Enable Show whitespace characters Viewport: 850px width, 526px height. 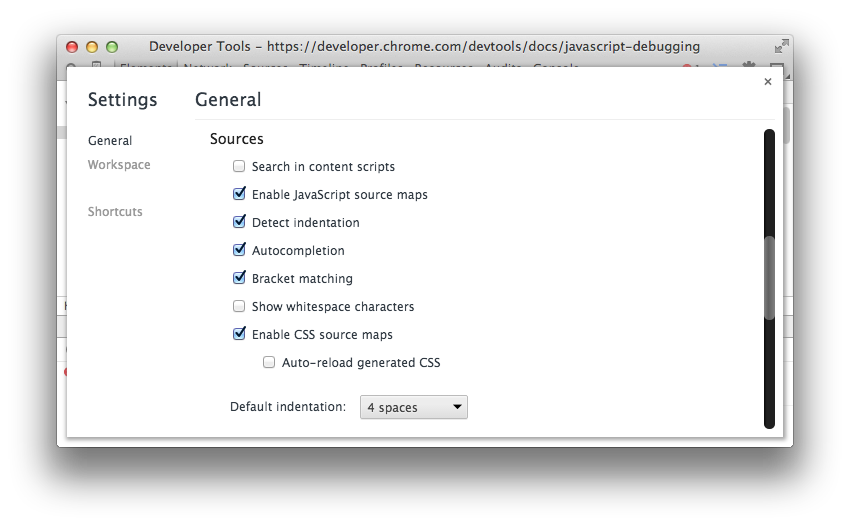(x=239, y=307)
